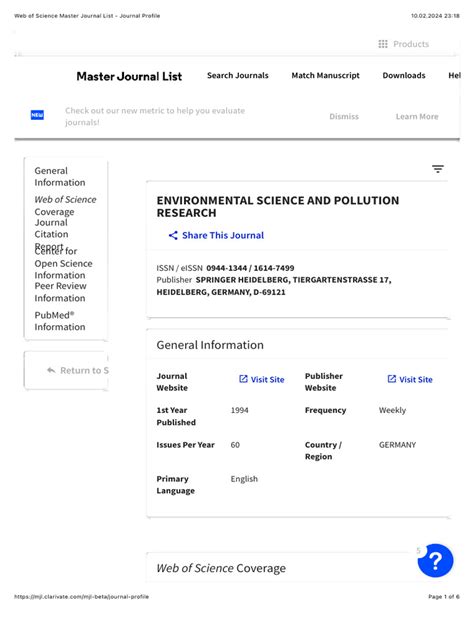474x632 pixels.
Task: Click the Frequency value Weekly
Action: (x=392, y=410)
